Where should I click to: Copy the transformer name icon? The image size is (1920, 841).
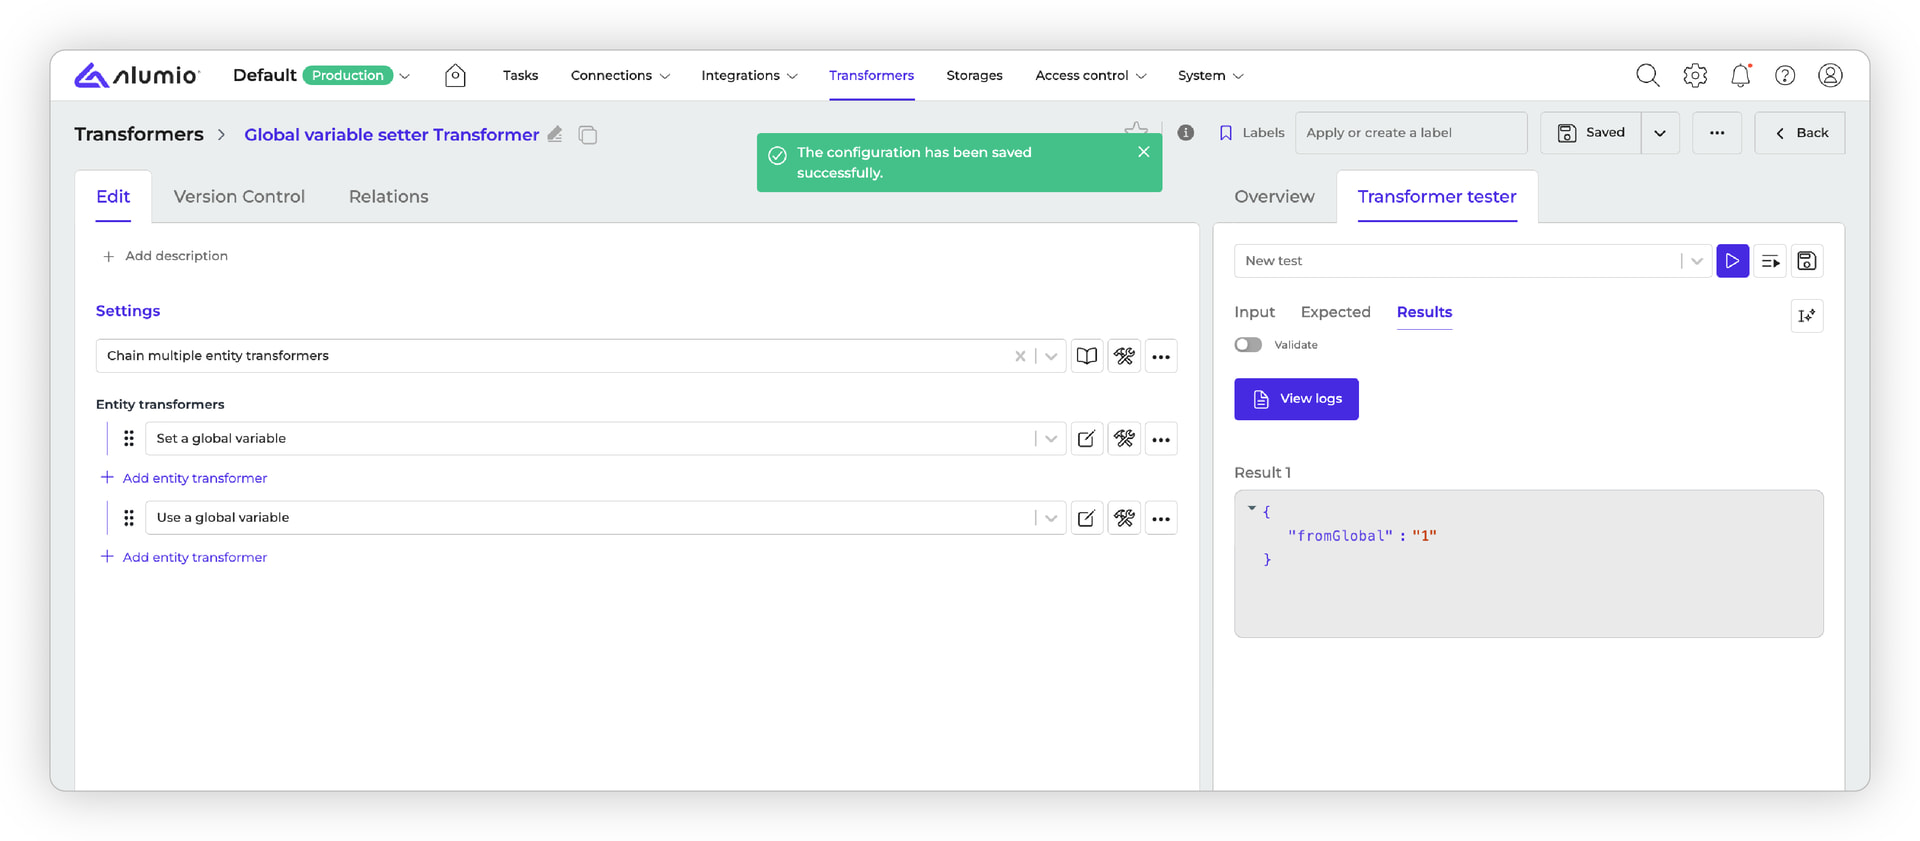[588, 135]
